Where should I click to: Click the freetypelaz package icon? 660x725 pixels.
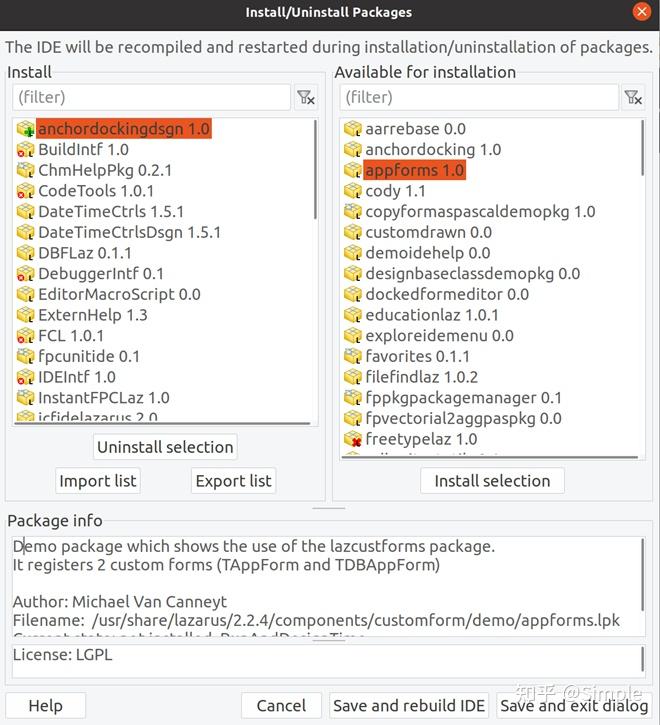click(x=352, y=439)
